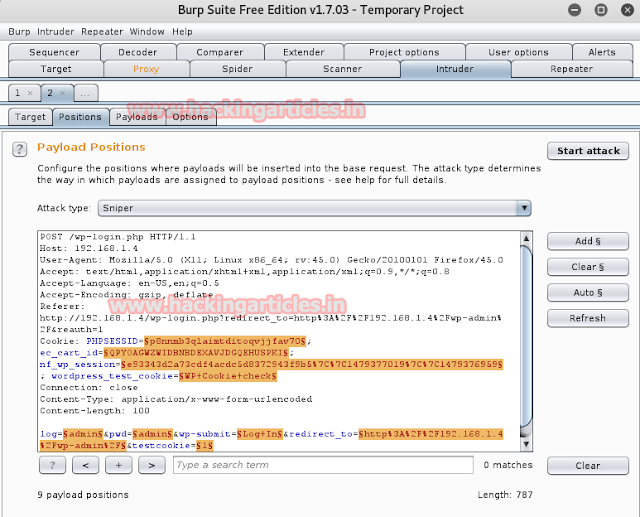Click the 'Connection: close' header line
The image size is (640, 517).
click(x=89, y=388)
